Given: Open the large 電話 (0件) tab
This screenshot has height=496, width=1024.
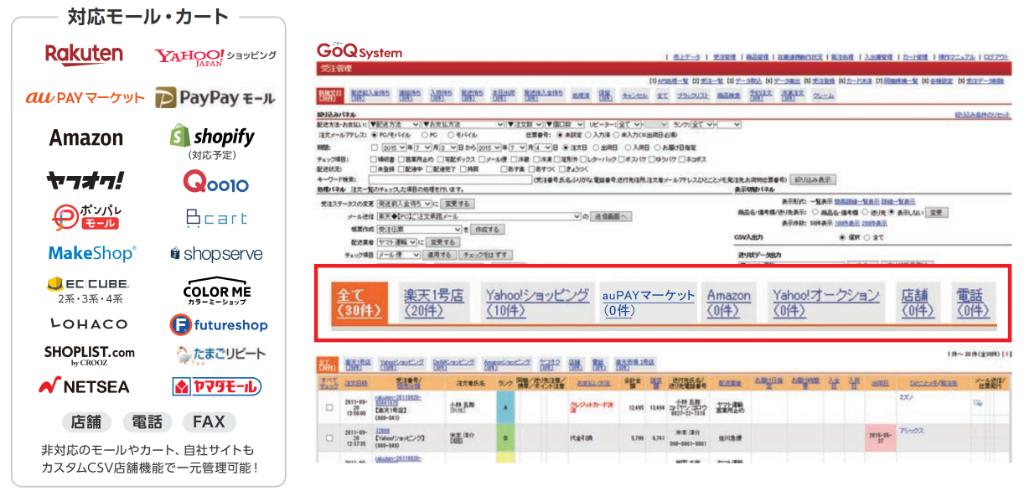Looking at the screenshot, I should (x=972, y=302).
